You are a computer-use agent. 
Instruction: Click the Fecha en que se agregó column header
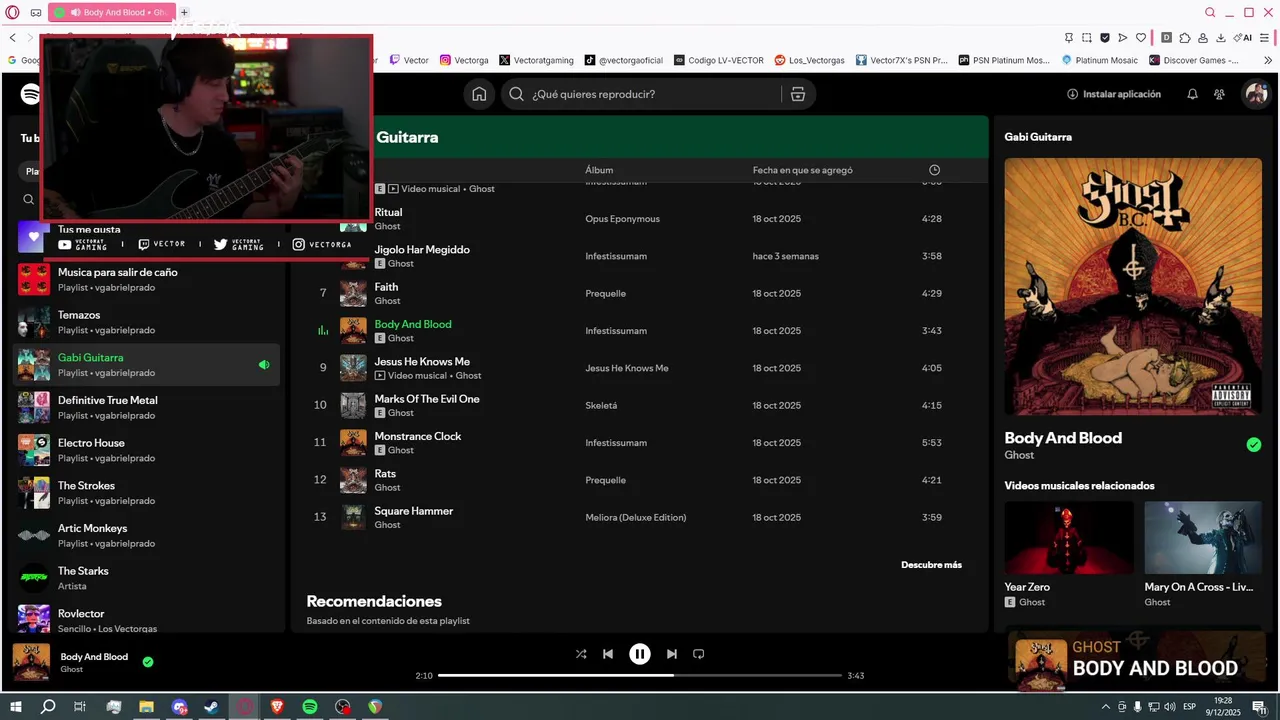803,170
